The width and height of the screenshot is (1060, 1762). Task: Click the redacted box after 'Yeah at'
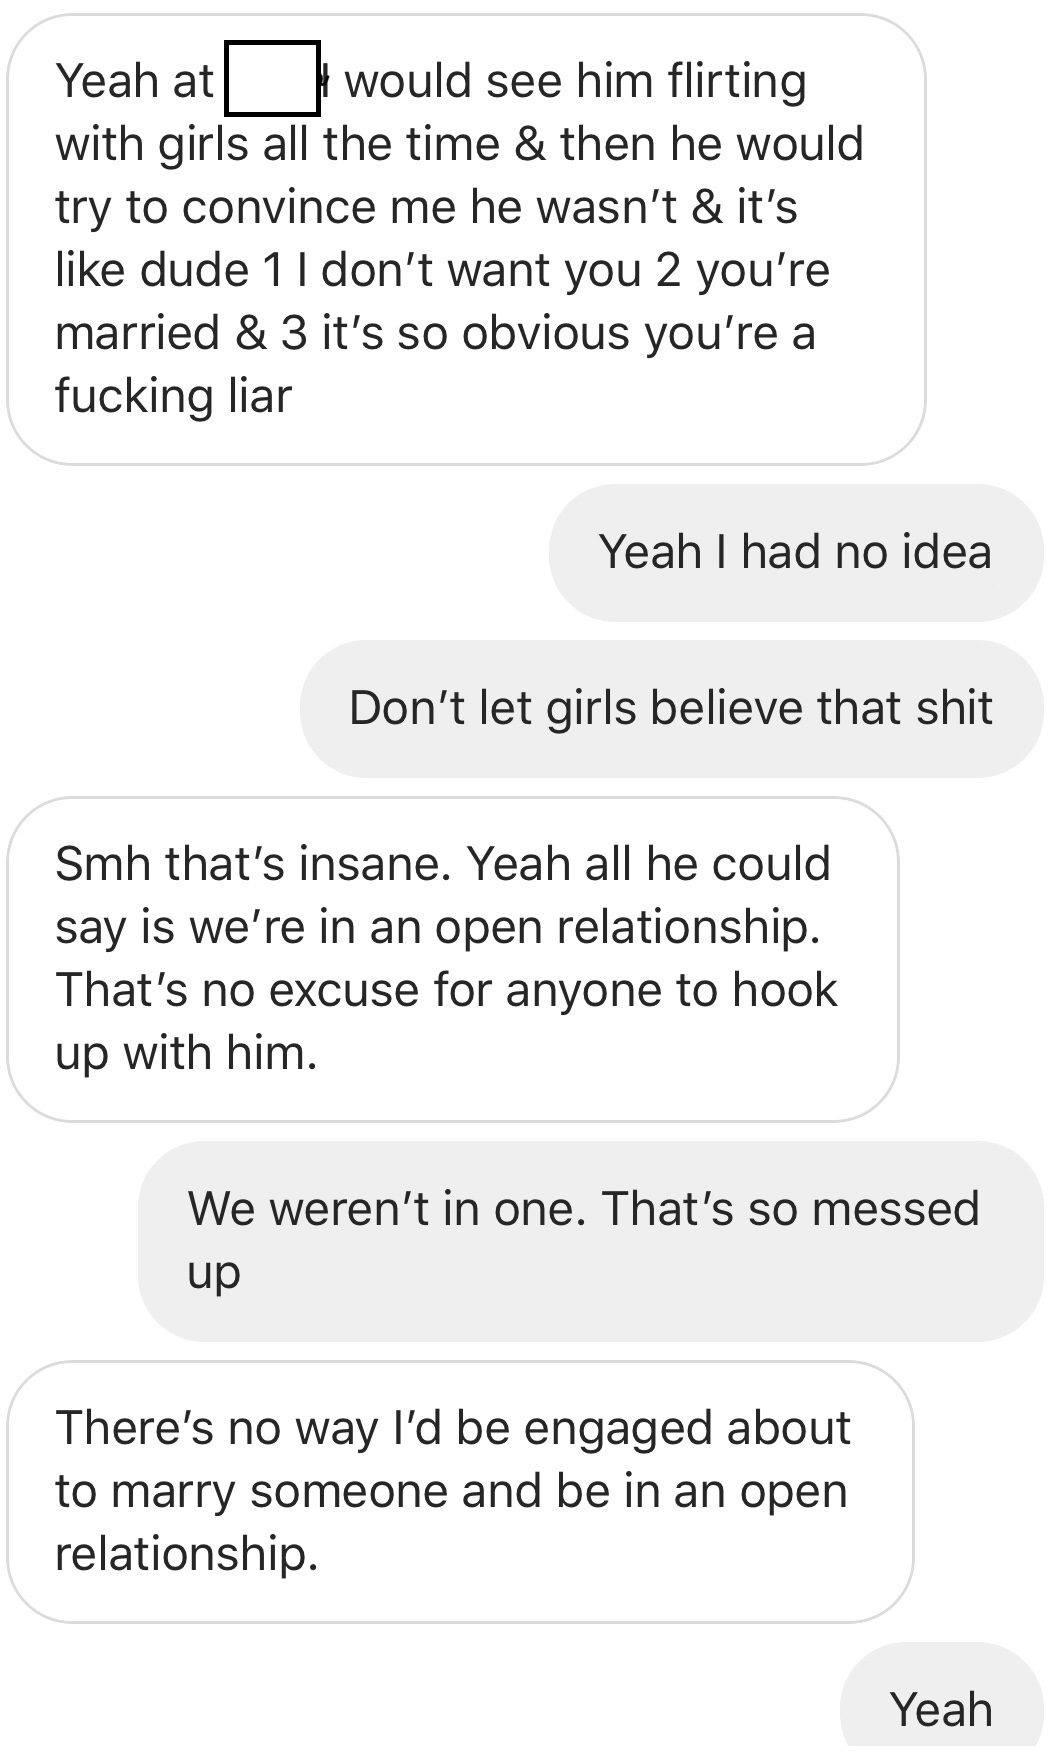coord(272,79)
